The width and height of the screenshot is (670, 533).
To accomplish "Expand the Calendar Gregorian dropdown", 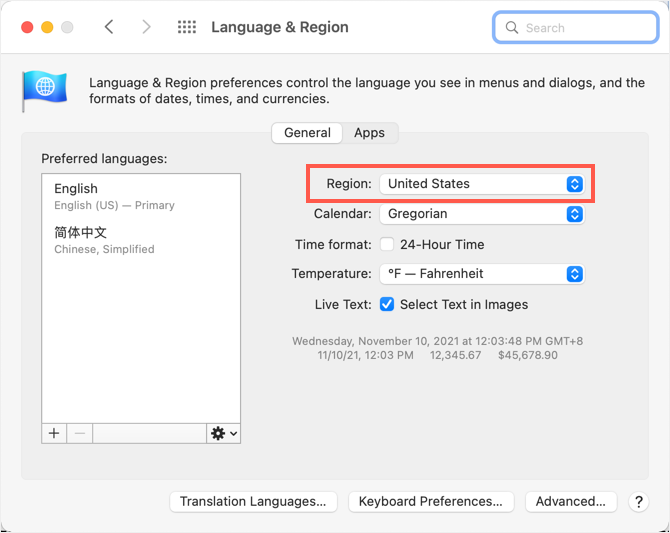I will point(482,214).
